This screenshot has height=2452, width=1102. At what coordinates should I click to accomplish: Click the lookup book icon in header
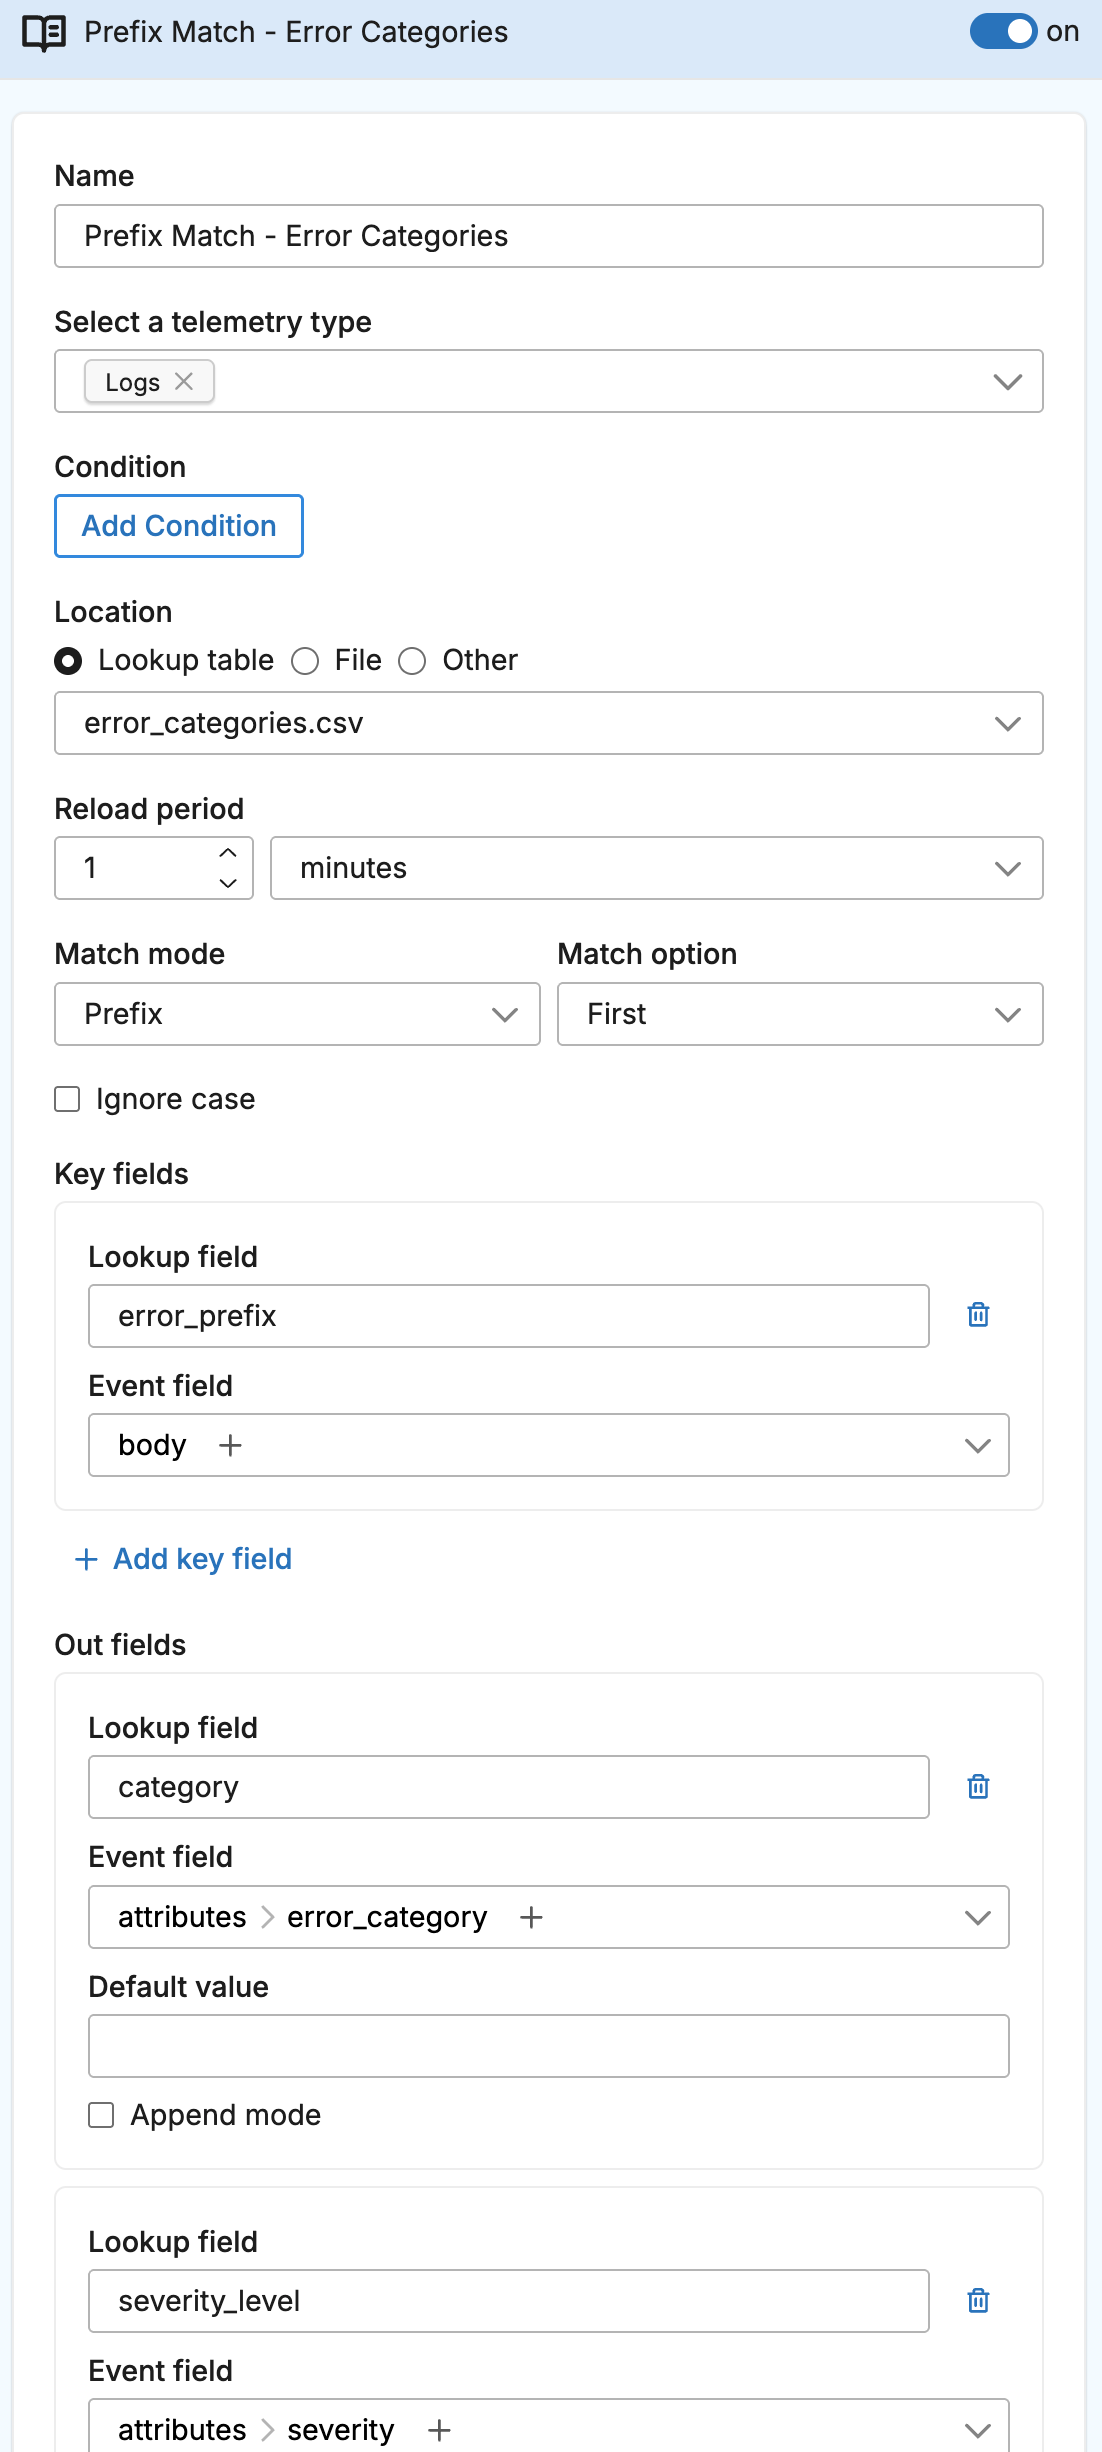pyautogui.click(x=44, y=33)
